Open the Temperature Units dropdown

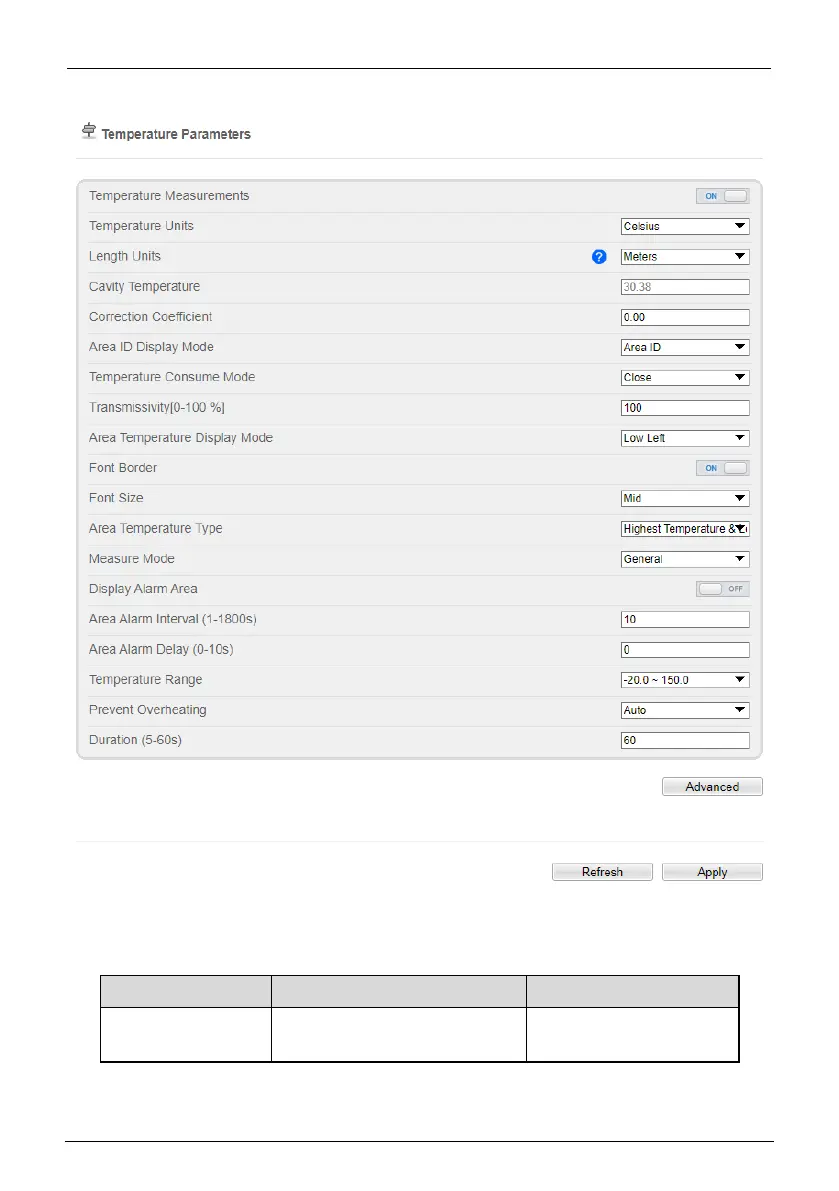click(685, 227)
